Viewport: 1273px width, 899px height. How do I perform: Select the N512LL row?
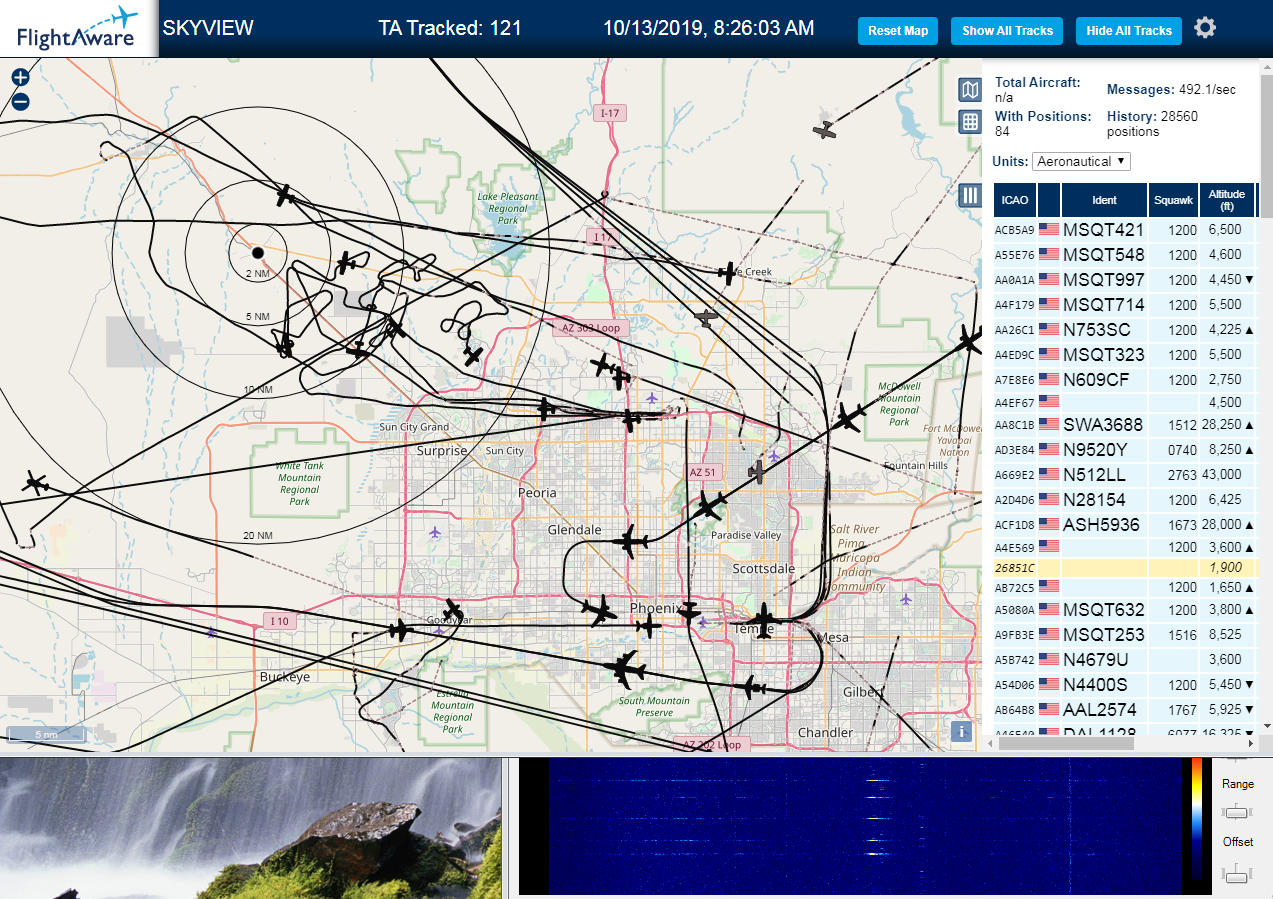point(1124,474)
